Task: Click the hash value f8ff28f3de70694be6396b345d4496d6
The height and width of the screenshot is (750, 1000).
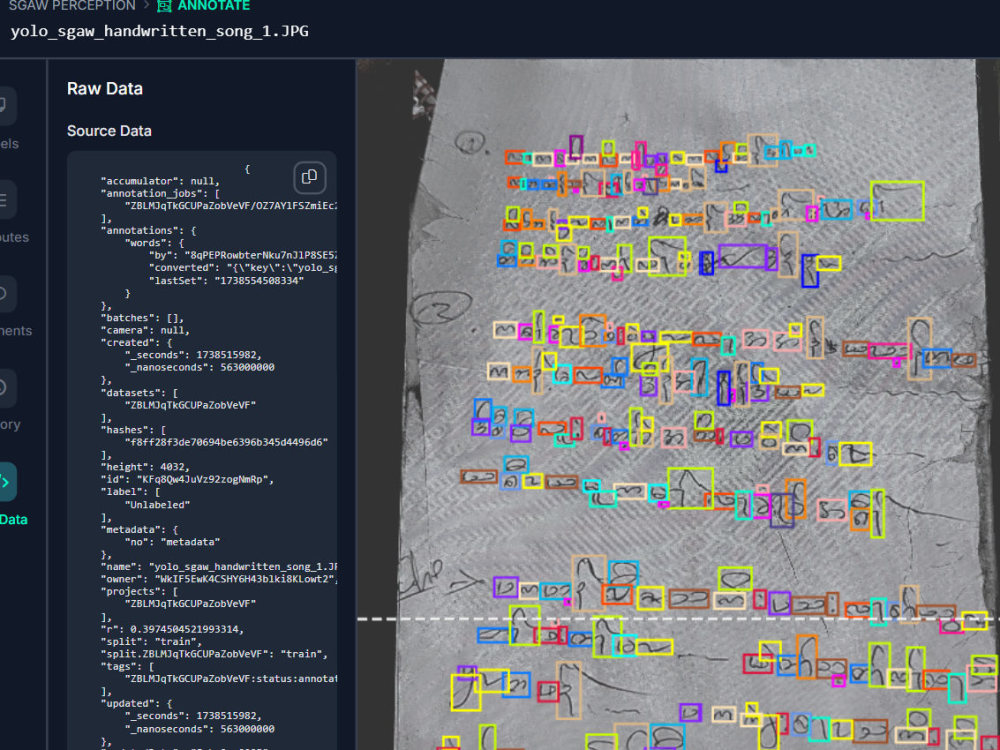Action: [226, 442]
